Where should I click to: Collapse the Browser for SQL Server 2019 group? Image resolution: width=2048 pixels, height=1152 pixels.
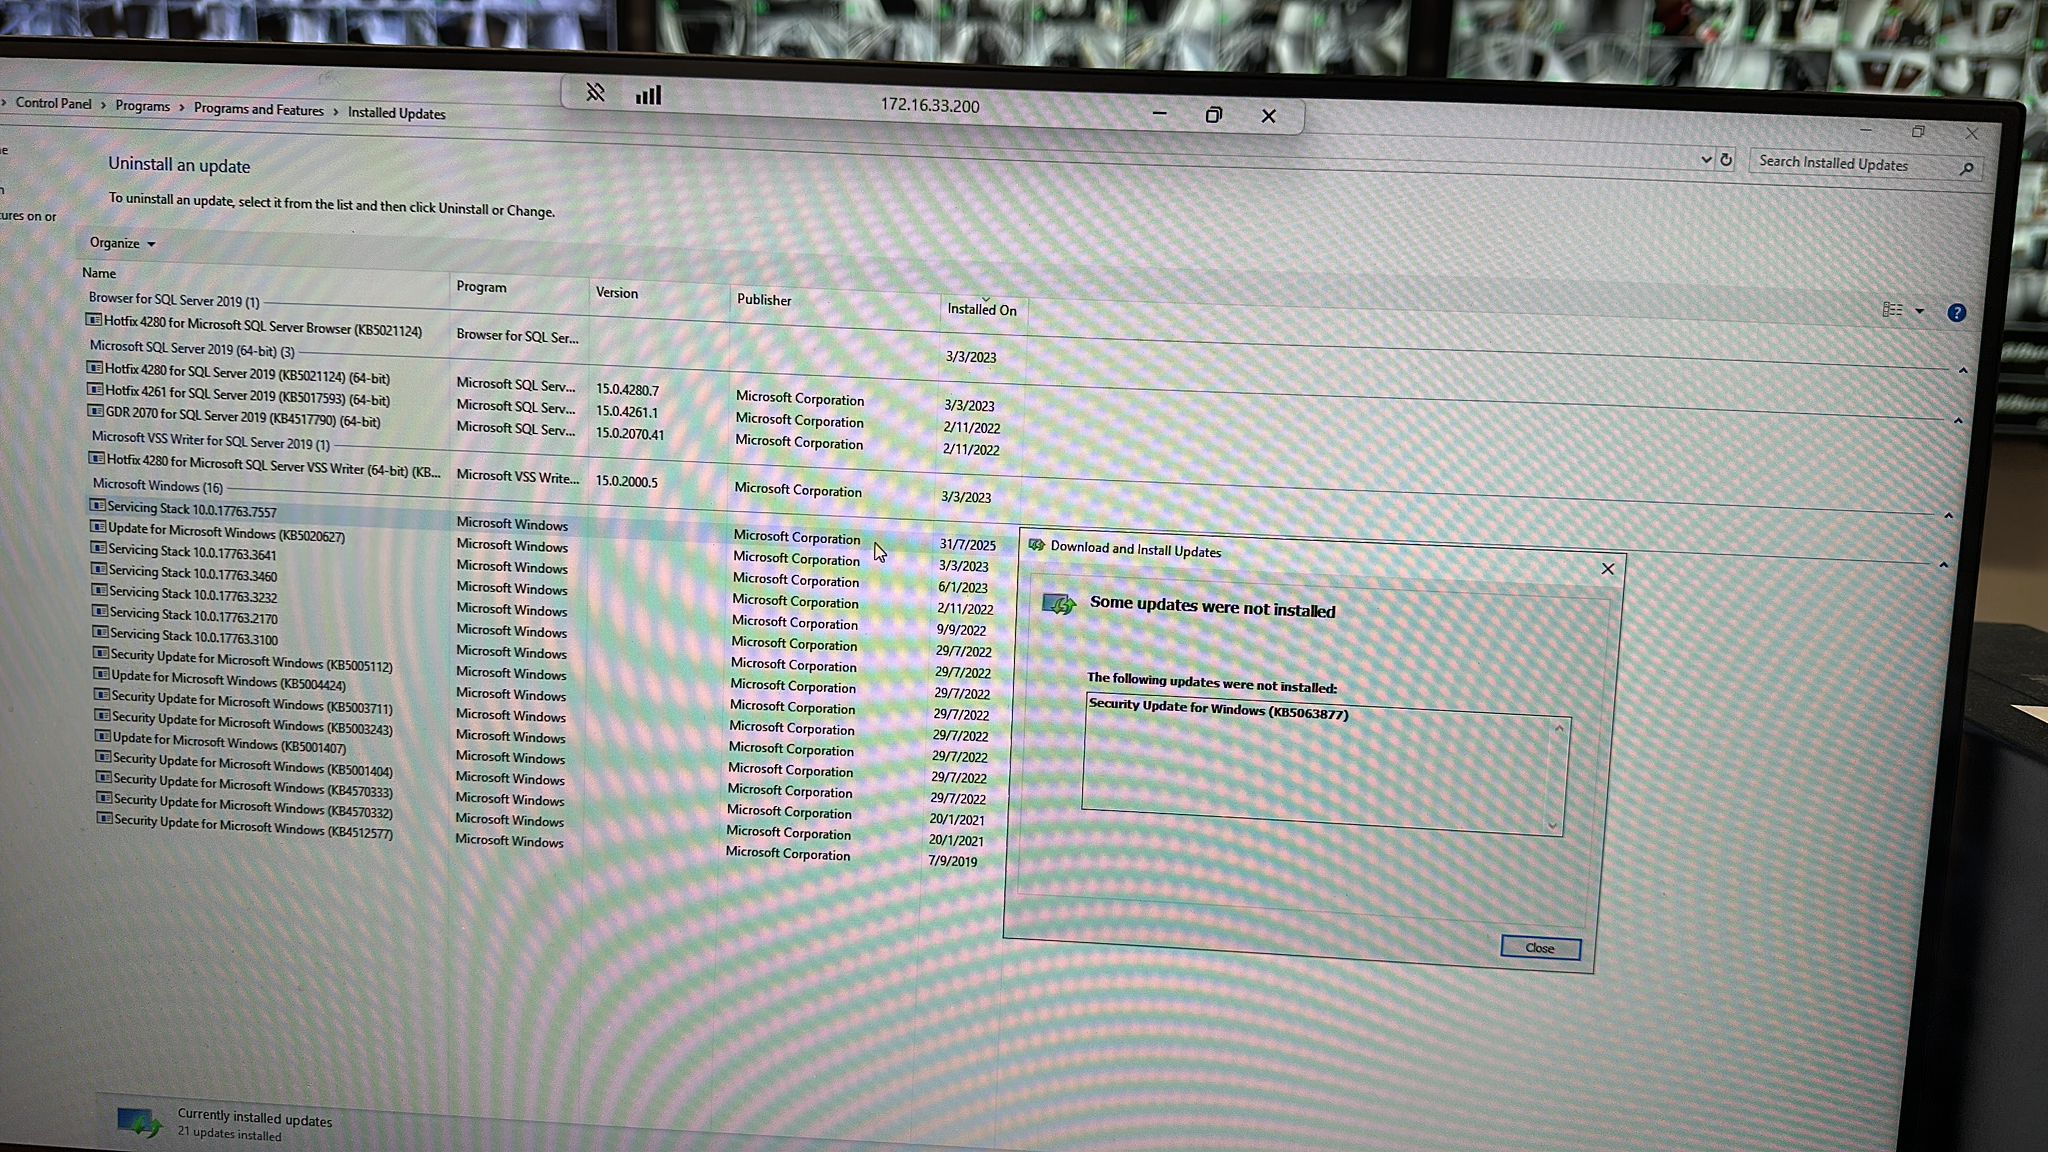pyautogui.click(x=1963, y=371)
